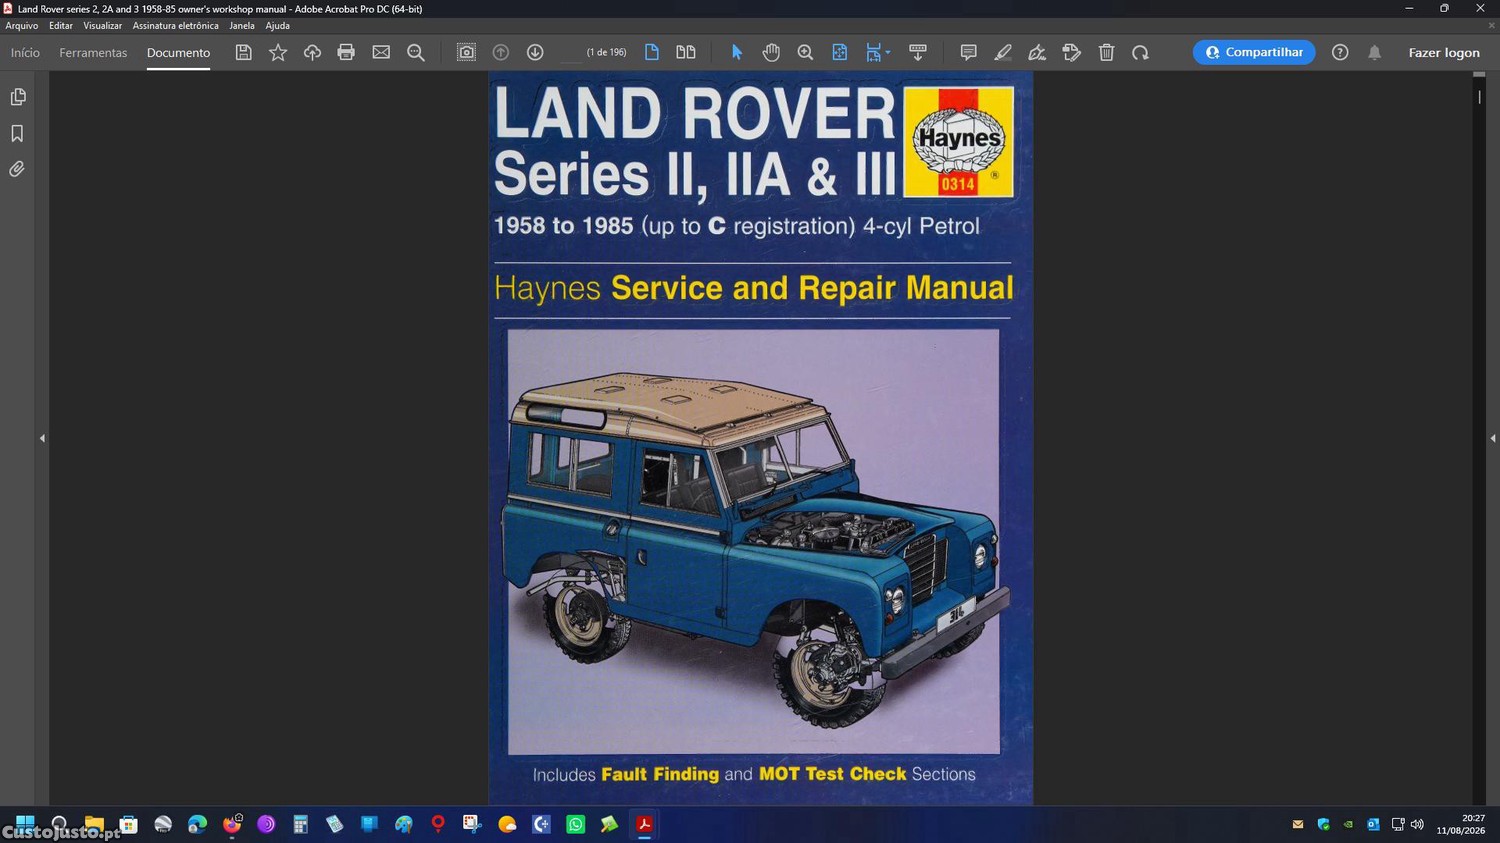Open the Assinatura eletrônica menu
Screen dimensions: 1500x843
point(175,26)
